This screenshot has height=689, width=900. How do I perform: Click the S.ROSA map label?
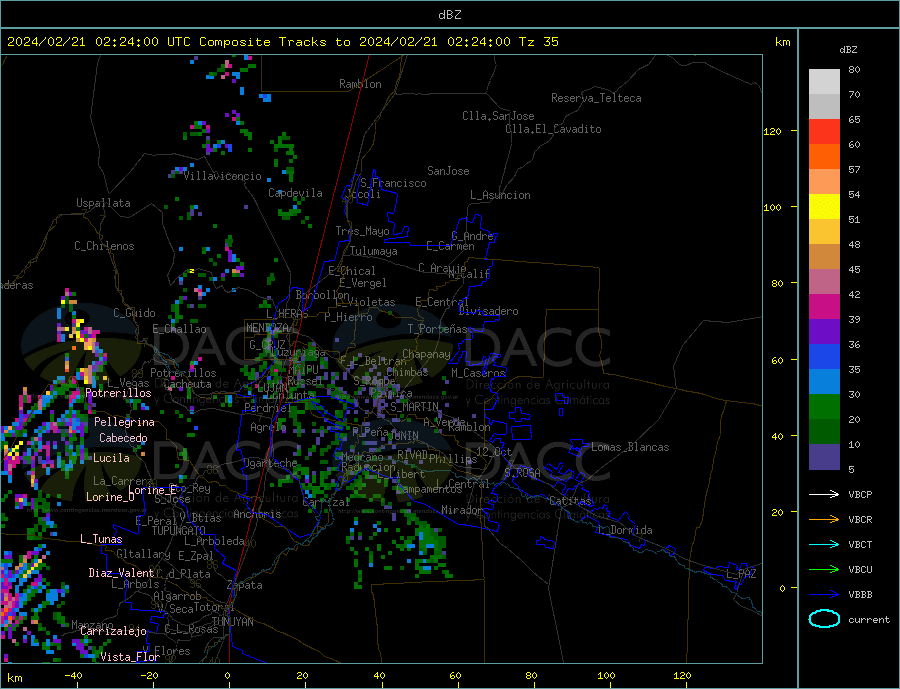tap(522, 473)
